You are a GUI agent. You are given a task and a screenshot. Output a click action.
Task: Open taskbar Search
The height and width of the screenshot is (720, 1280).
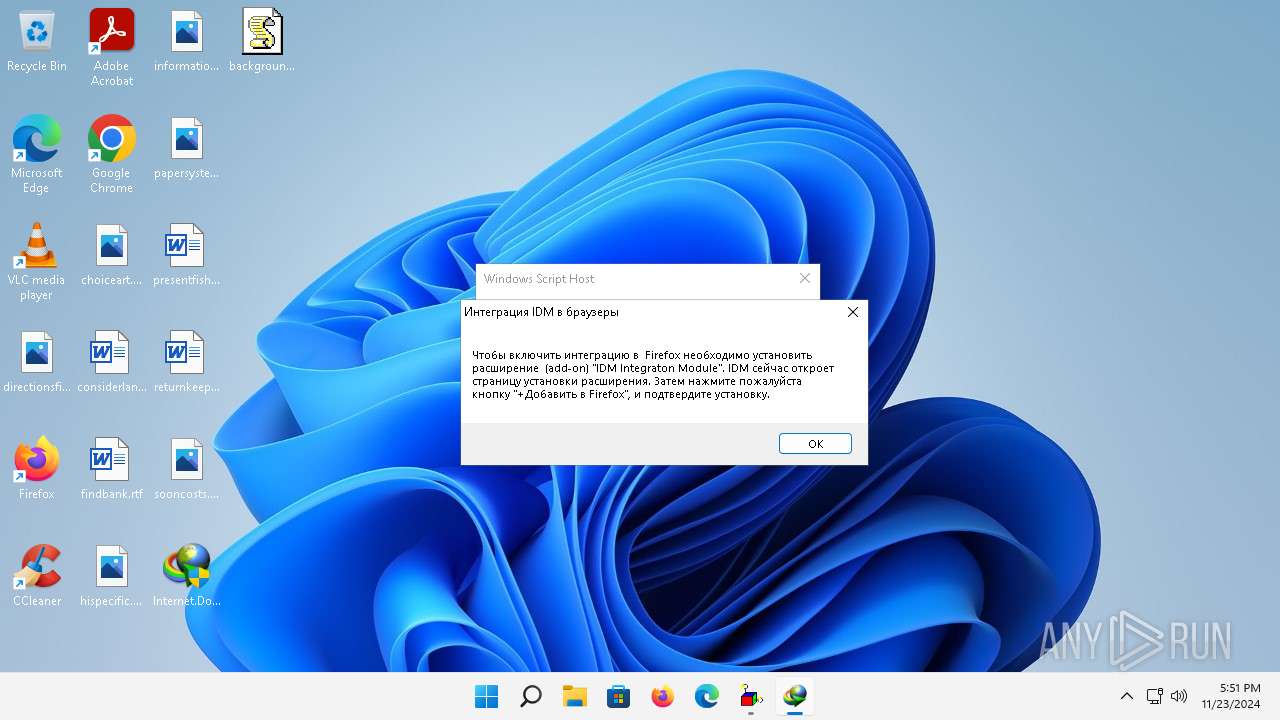coord(531,696)
